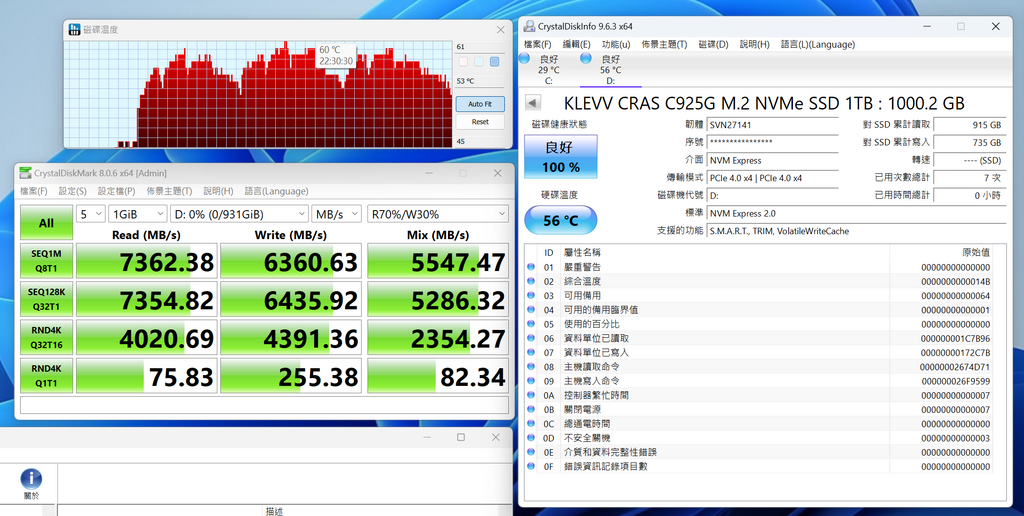Screen dimensions: 1024x516
Task: Click the status orb for 02 綜合溫度
Action: click(531, 282)
